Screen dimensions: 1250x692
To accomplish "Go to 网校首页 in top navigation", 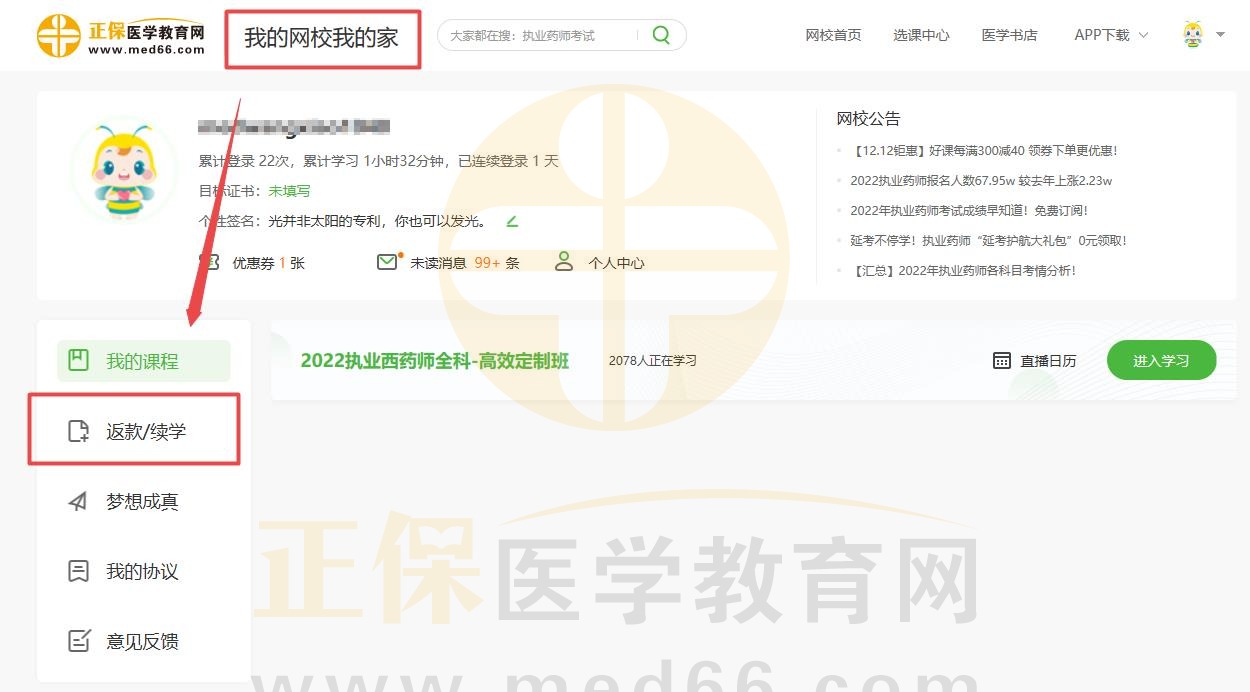I will (x=833, y=35).
